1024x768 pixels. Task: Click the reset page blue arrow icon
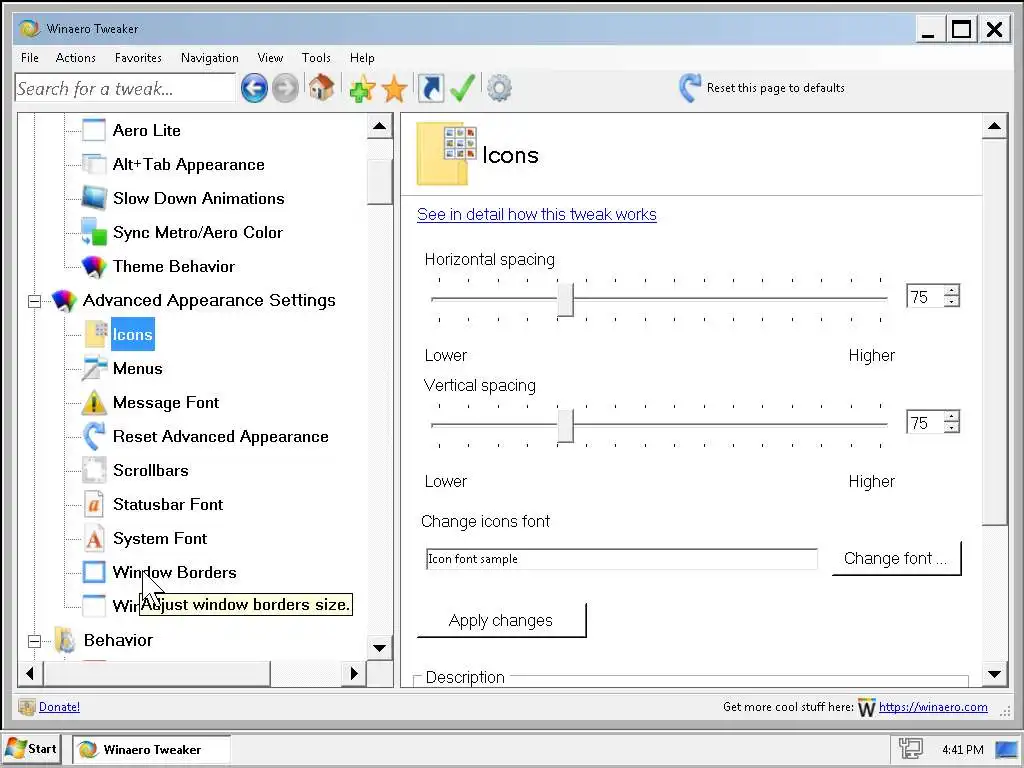[x=690, y=88]
